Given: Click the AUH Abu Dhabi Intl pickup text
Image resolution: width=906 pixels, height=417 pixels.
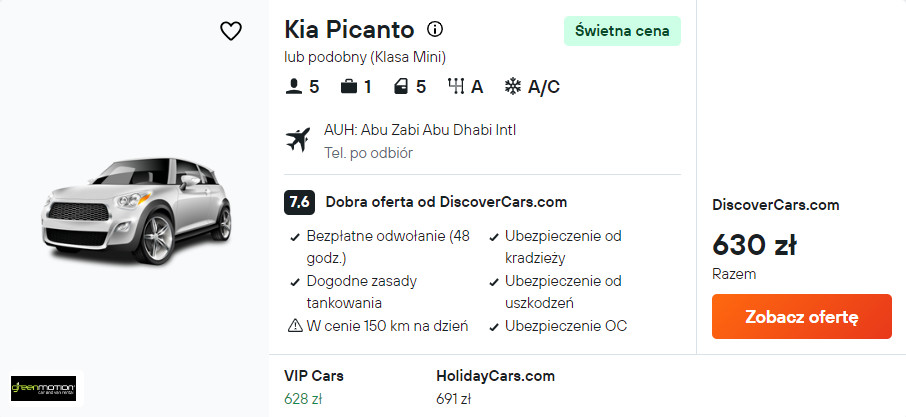Looking at the screenshot, I should 420,130.
